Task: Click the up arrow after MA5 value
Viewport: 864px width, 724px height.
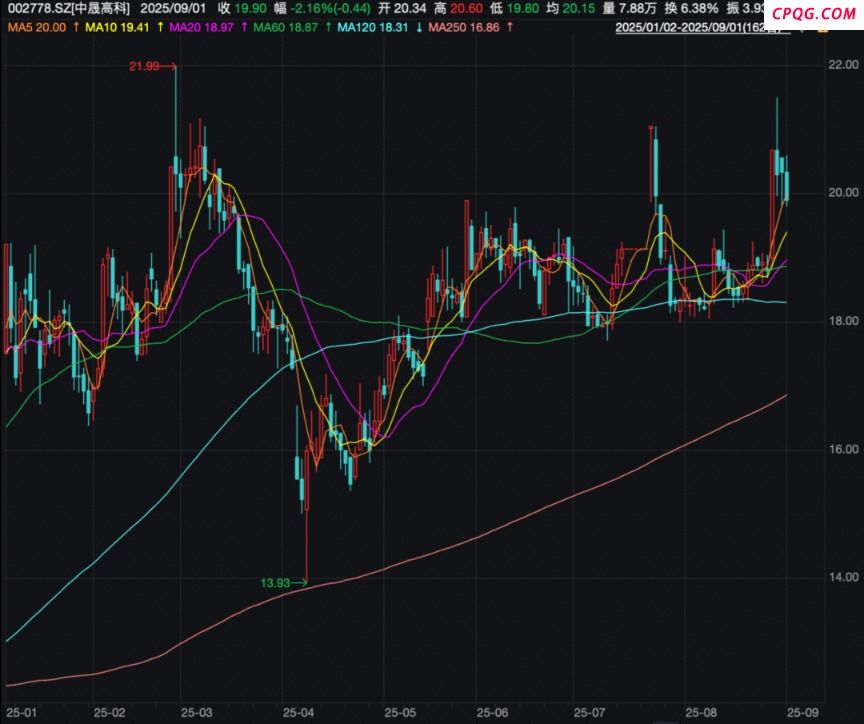Action: (76, 27)
